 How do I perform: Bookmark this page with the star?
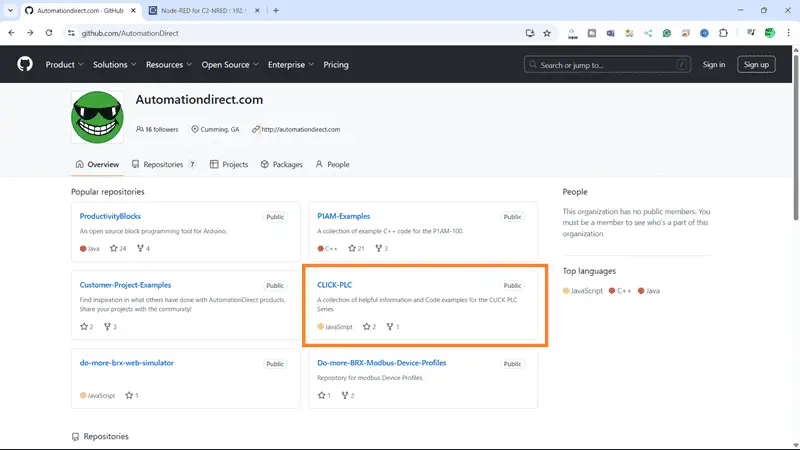pos(547,33)
